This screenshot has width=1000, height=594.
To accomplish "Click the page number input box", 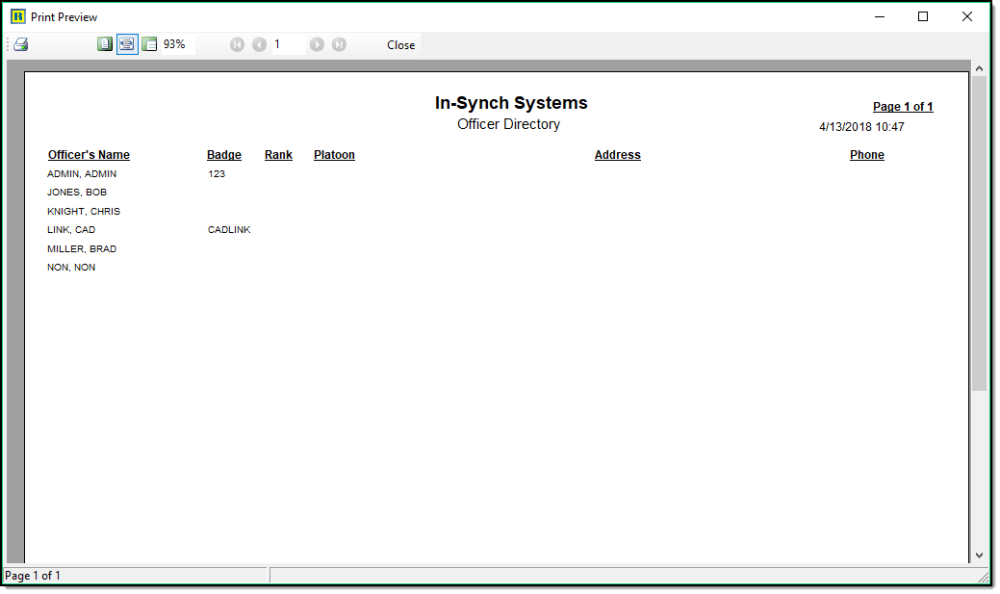I will [288, 45].
